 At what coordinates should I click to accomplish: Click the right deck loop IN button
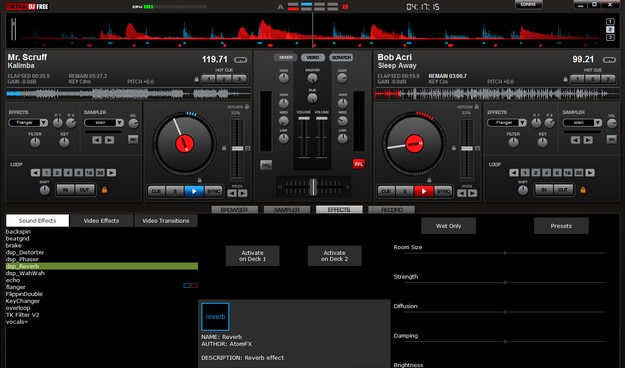tap(544, 190)
